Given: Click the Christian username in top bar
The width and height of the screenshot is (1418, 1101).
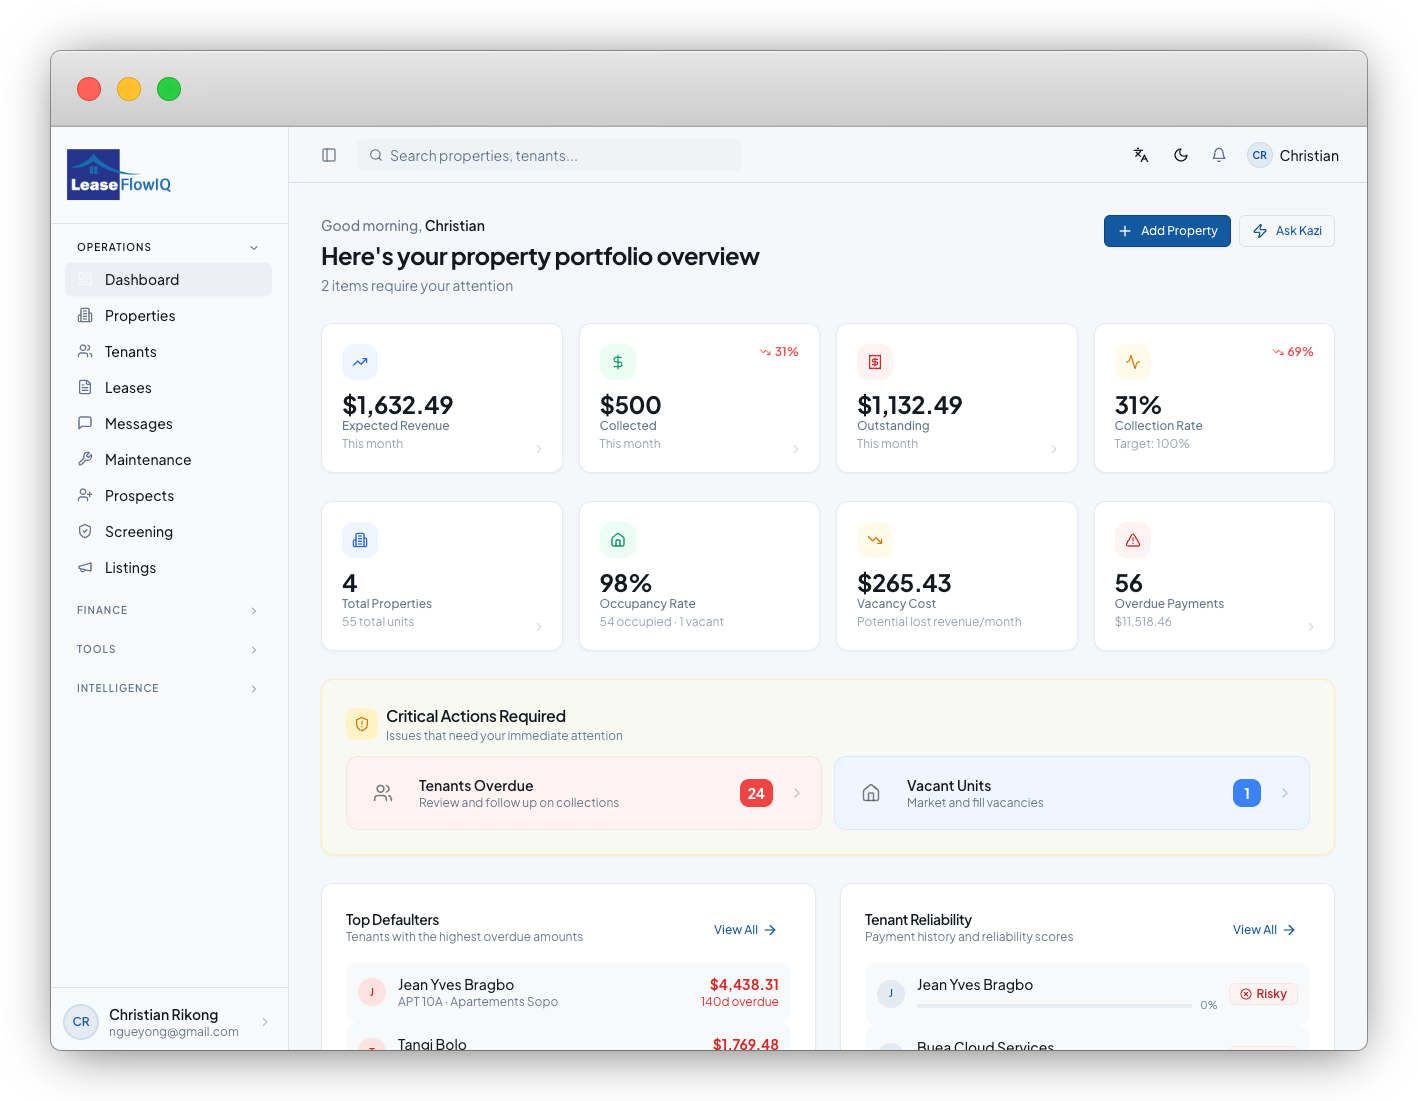Looking at the screenshot, I should point(1309,156).
